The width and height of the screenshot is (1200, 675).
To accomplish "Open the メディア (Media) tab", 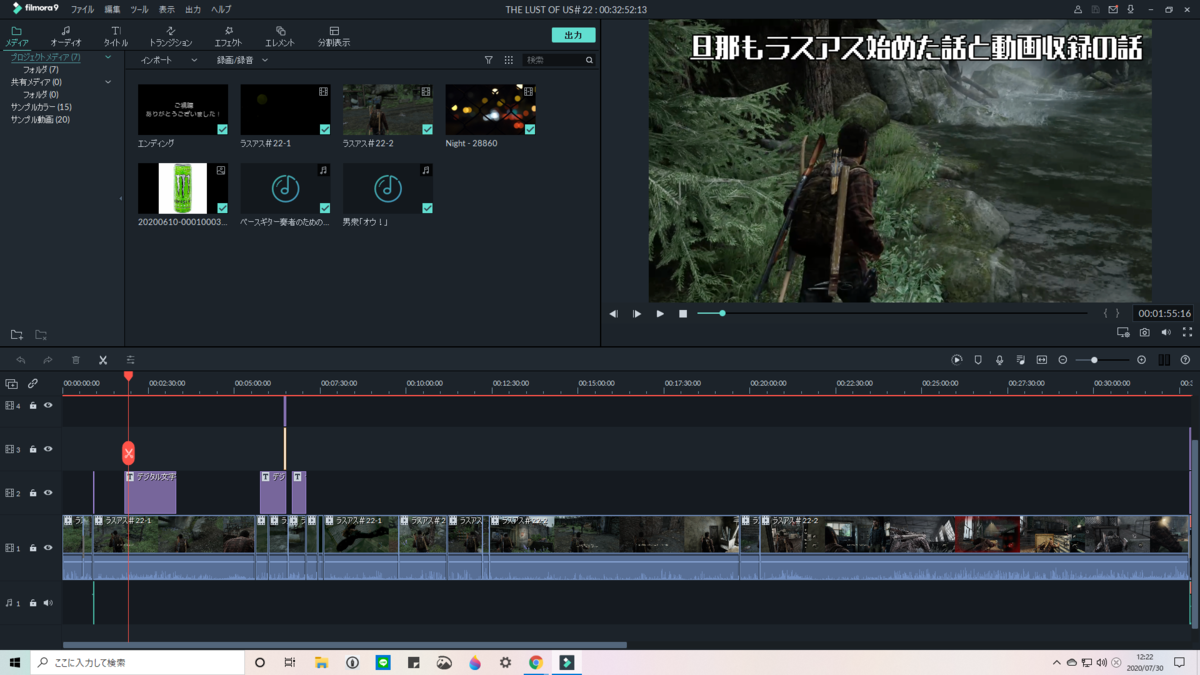I will 16,37.
